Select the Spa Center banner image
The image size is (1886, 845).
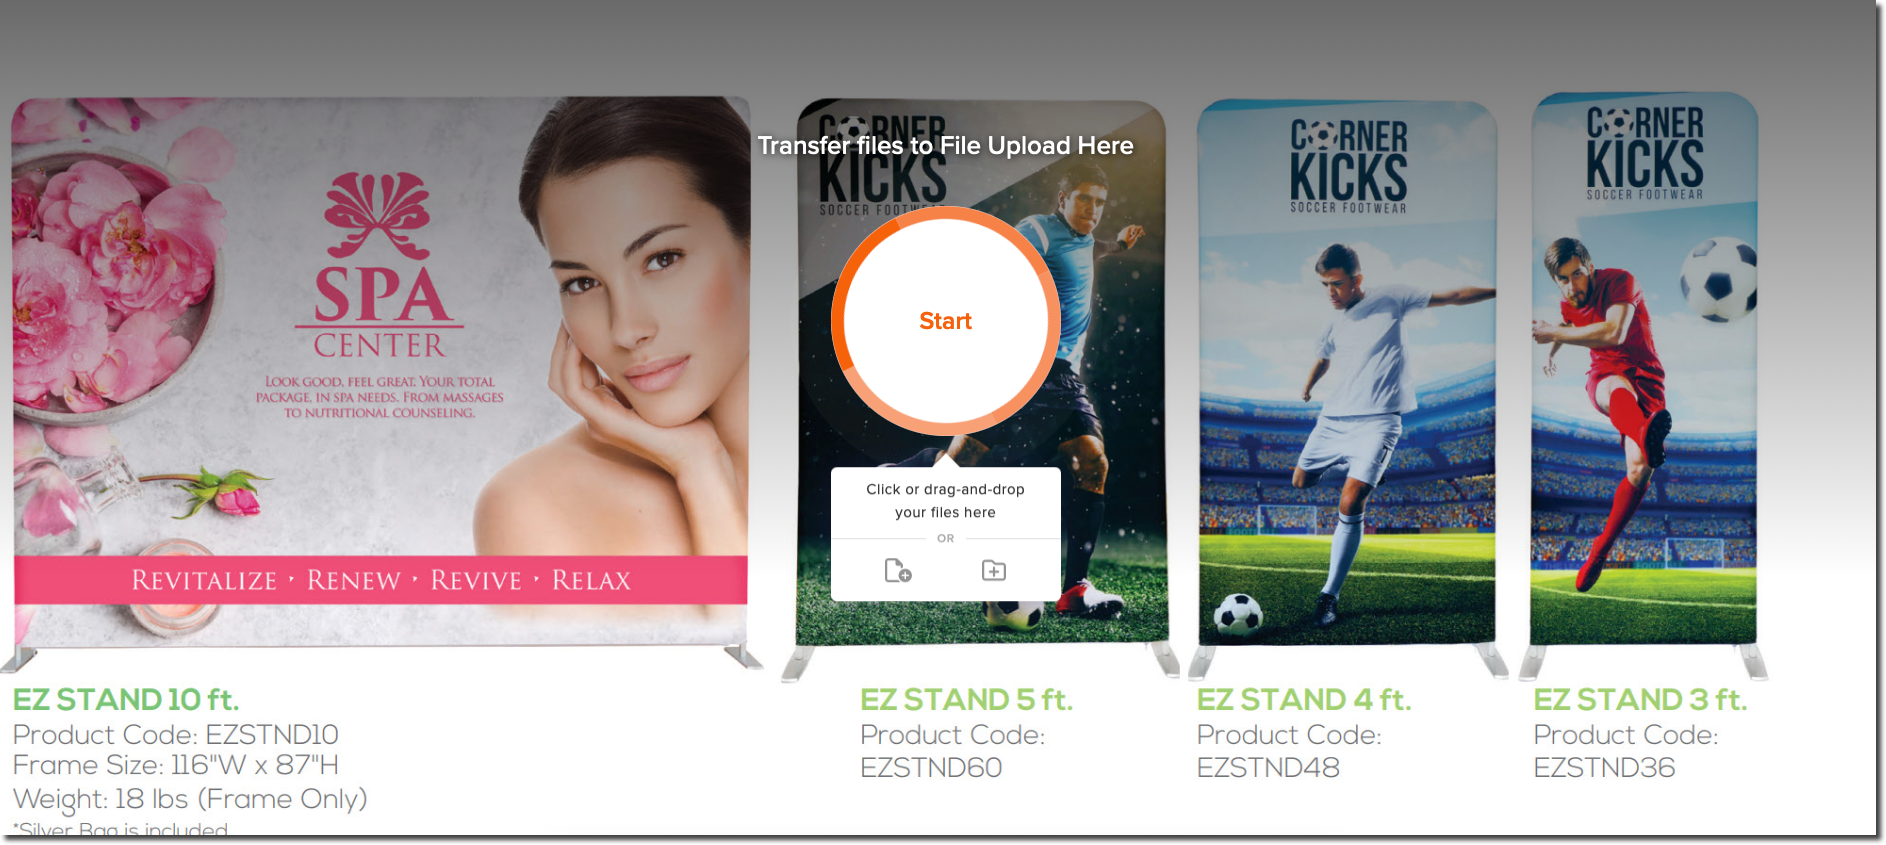pos(380,370)
